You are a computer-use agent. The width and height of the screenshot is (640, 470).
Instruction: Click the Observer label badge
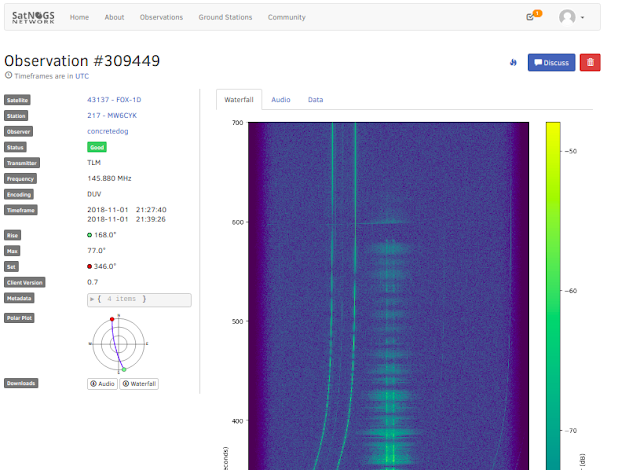[x=18, y=132]
